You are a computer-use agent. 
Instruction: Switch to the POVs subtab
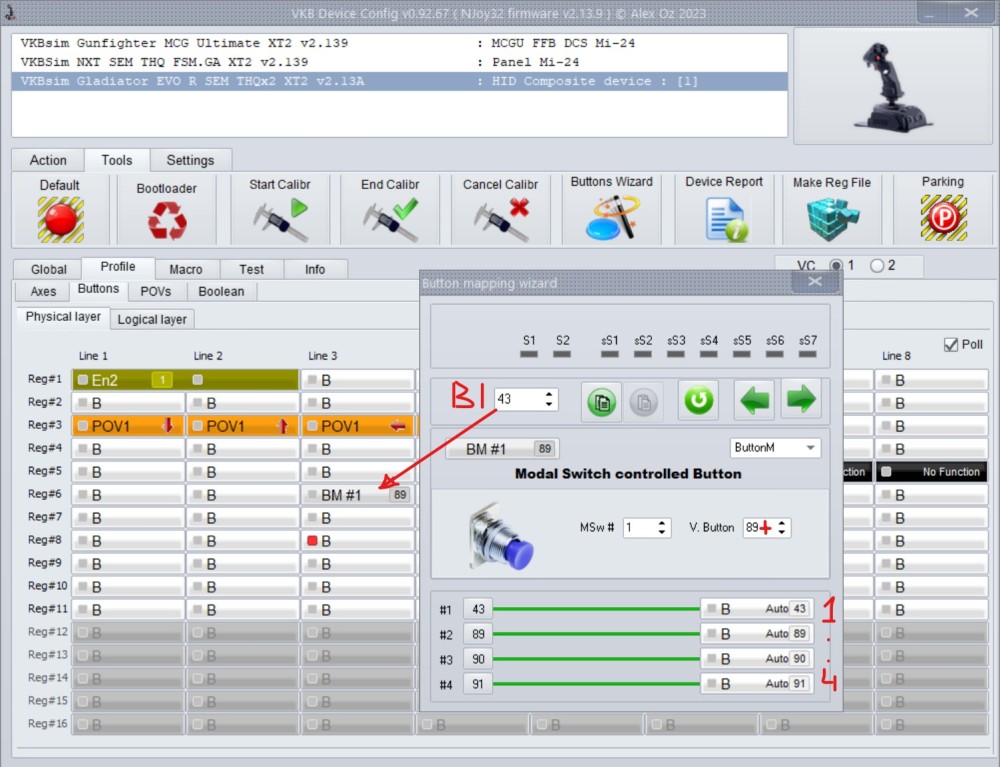point(156,291)
